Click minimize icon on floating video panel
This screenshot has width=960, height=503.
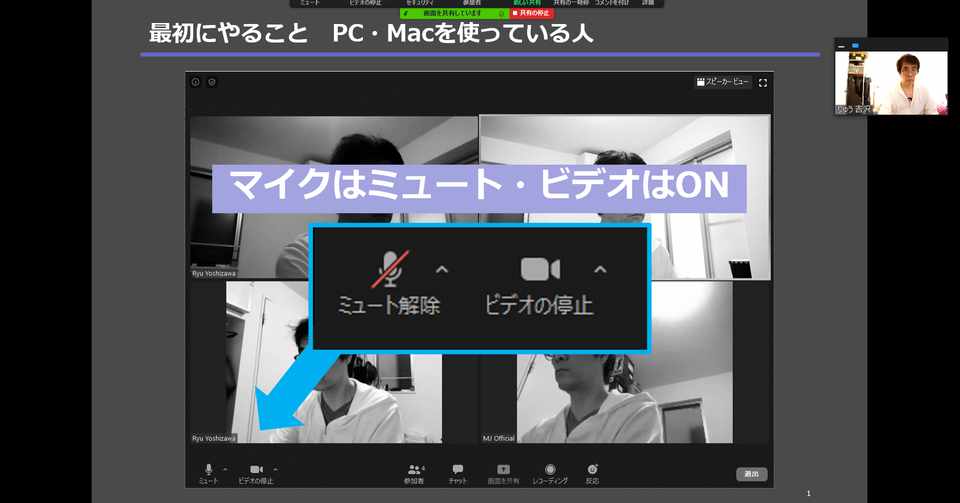coord(841,46)
